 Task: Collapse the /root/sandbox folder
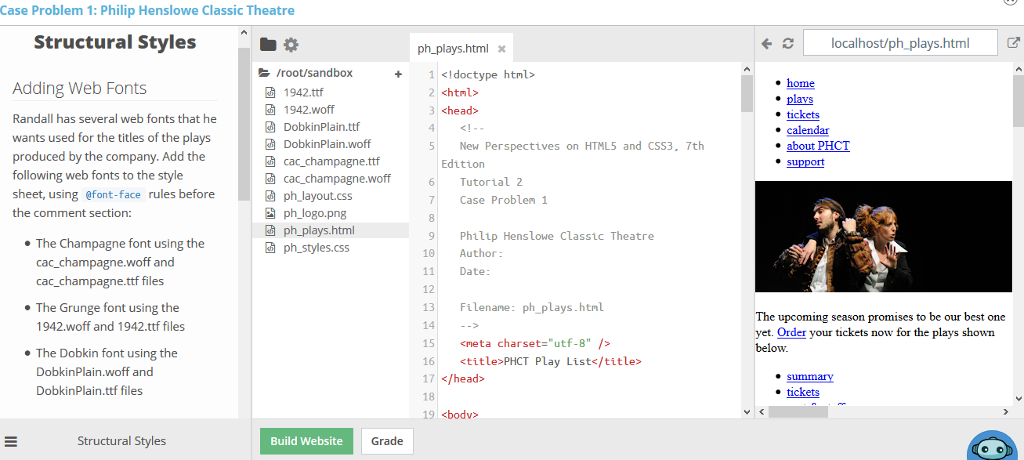coord(264,73)
